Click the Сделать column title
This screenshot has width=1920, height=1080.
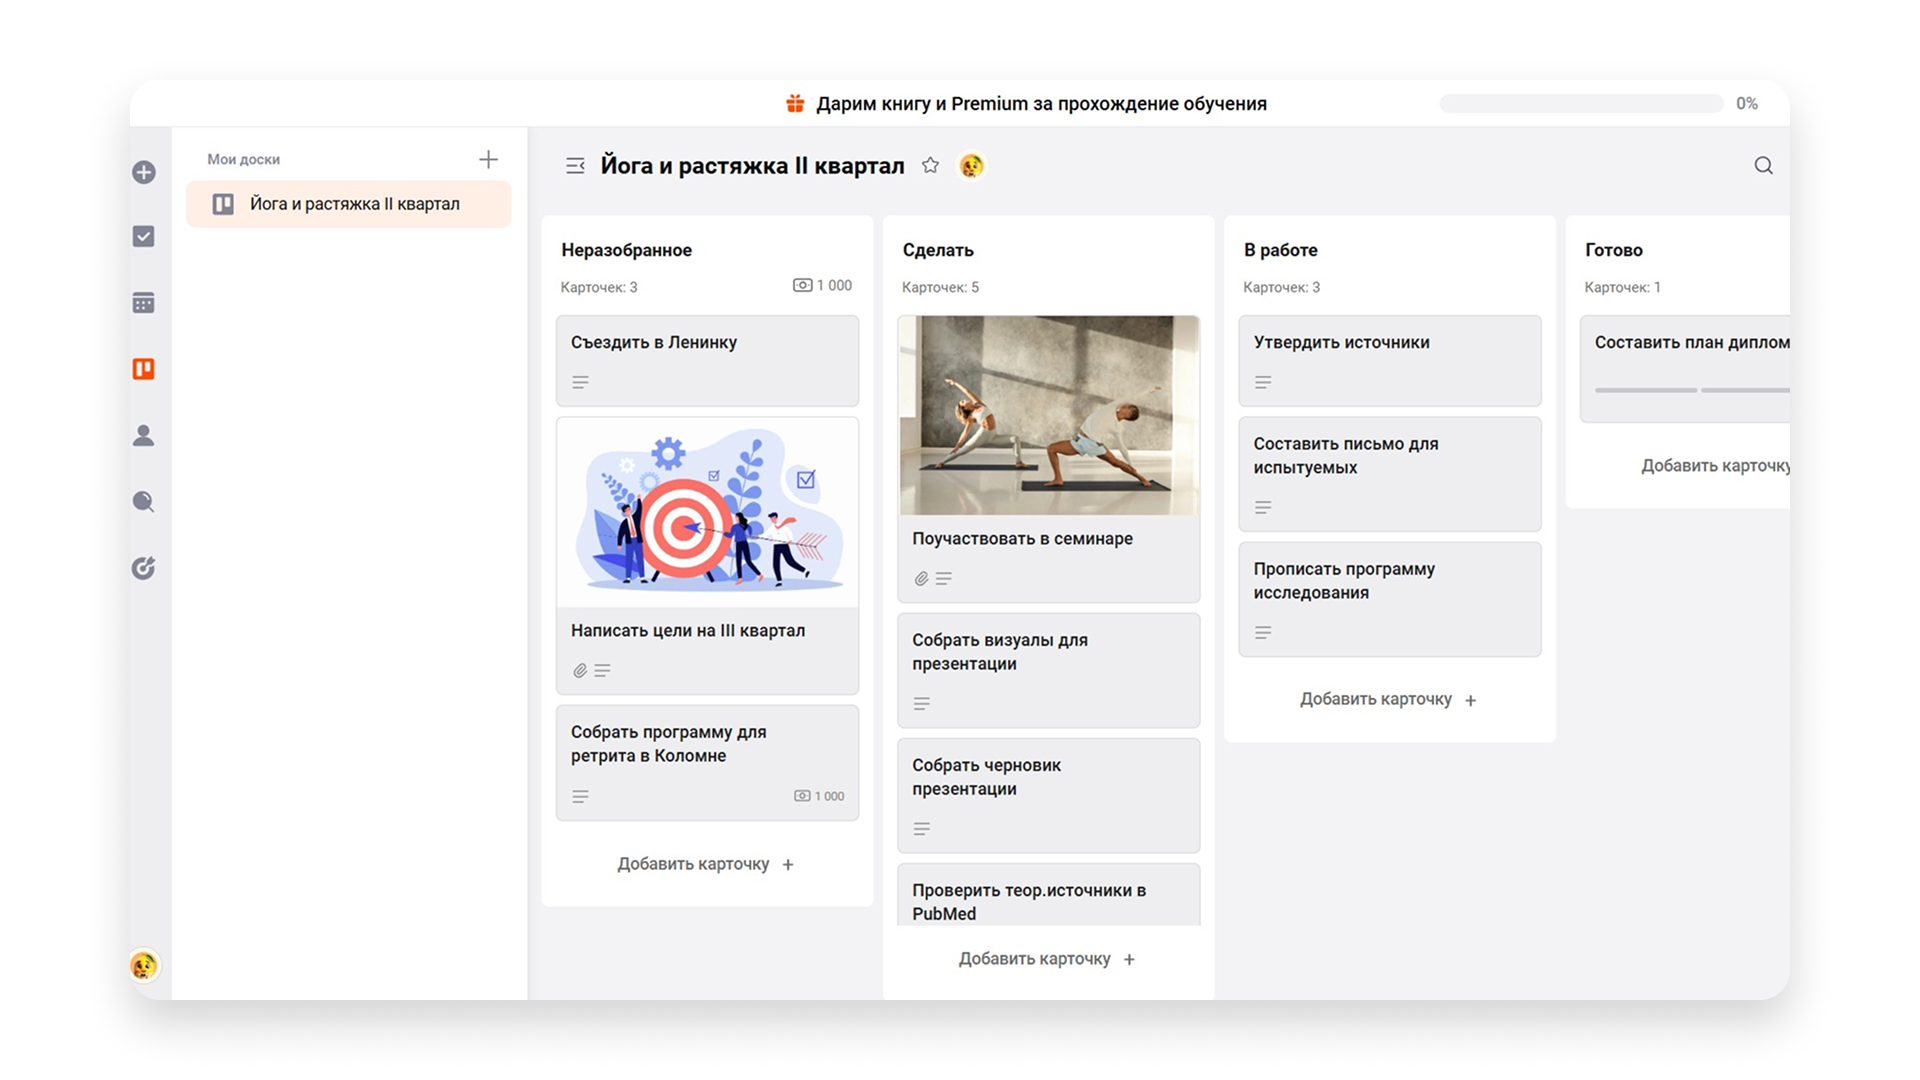pyautogui.click(x=938, y=250)
